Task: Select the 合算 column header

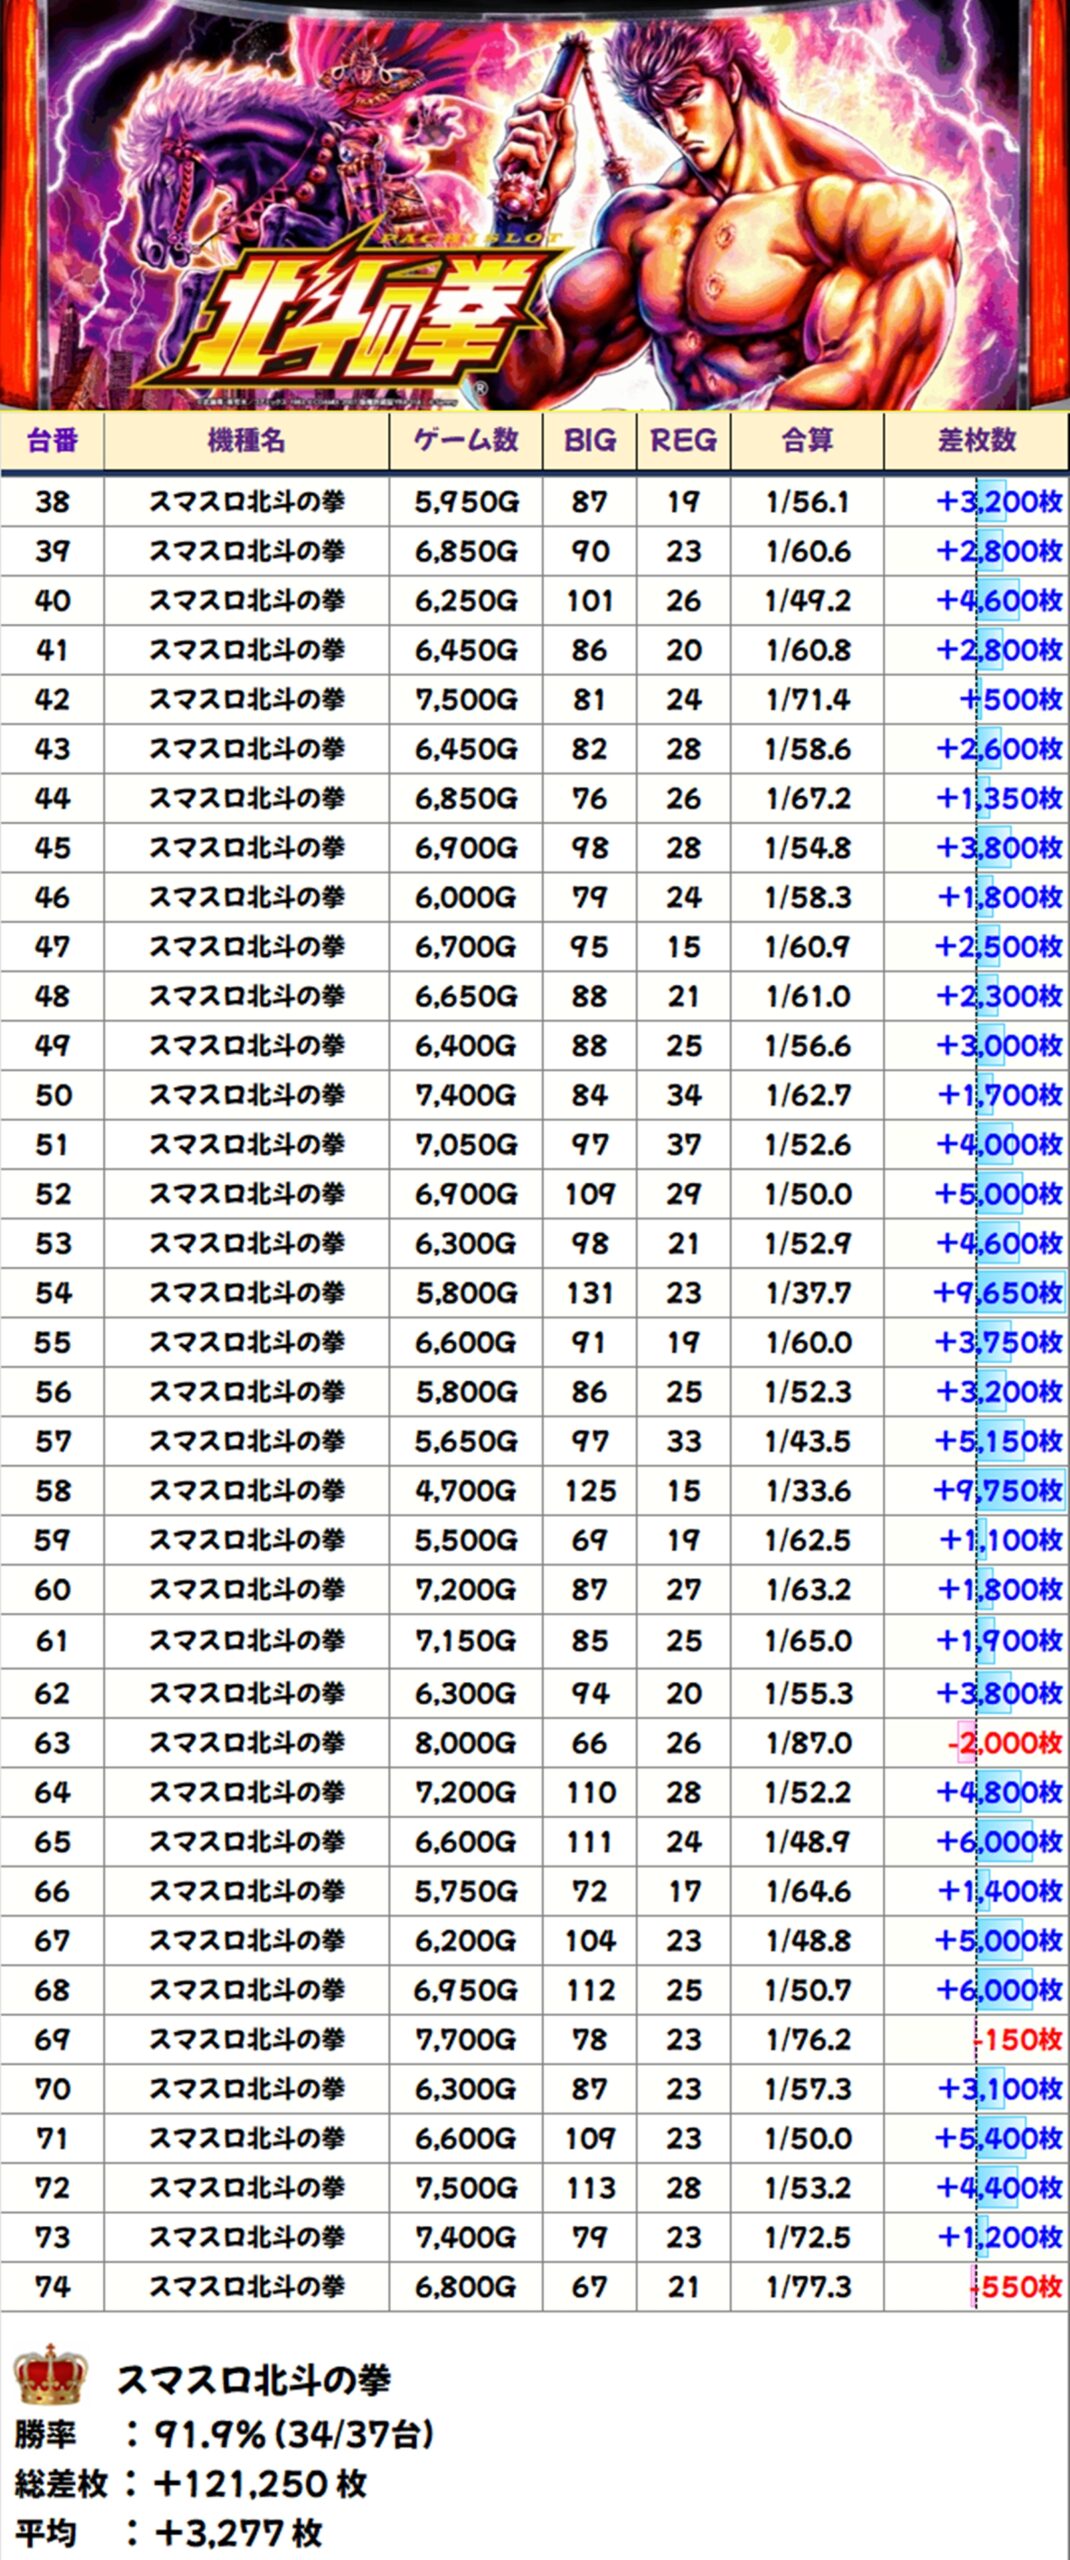Action: coord(807,440)
